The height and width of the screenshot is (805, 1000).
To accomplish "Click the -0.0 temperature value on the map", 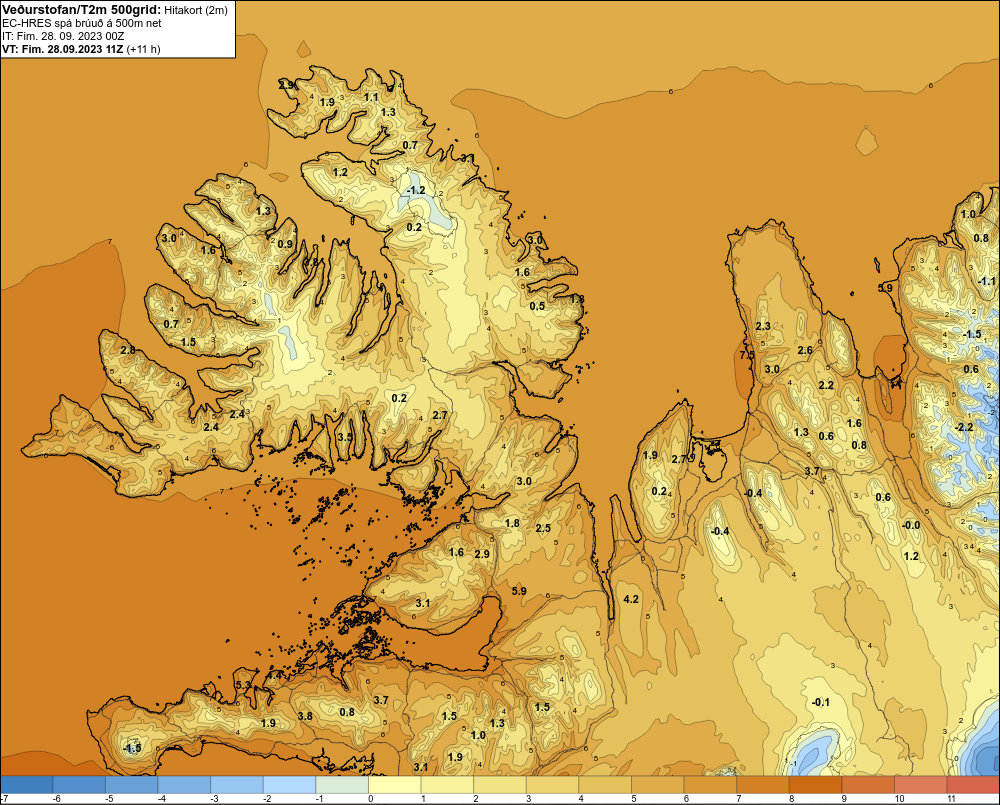I will pos(911,525).
